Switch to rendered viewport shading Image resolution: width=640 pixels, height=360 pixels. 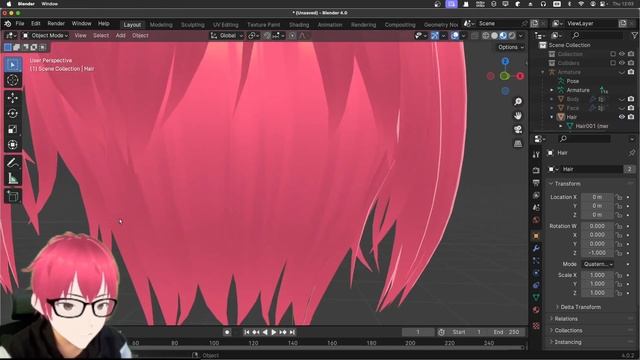pyautogui.click(x=512, y=36)
